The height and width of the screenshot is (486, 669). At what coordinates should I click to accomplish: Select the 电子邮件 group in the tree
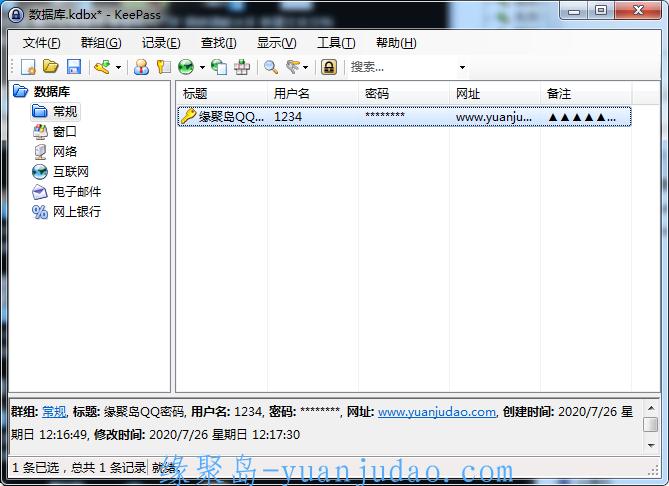[76, 191]
